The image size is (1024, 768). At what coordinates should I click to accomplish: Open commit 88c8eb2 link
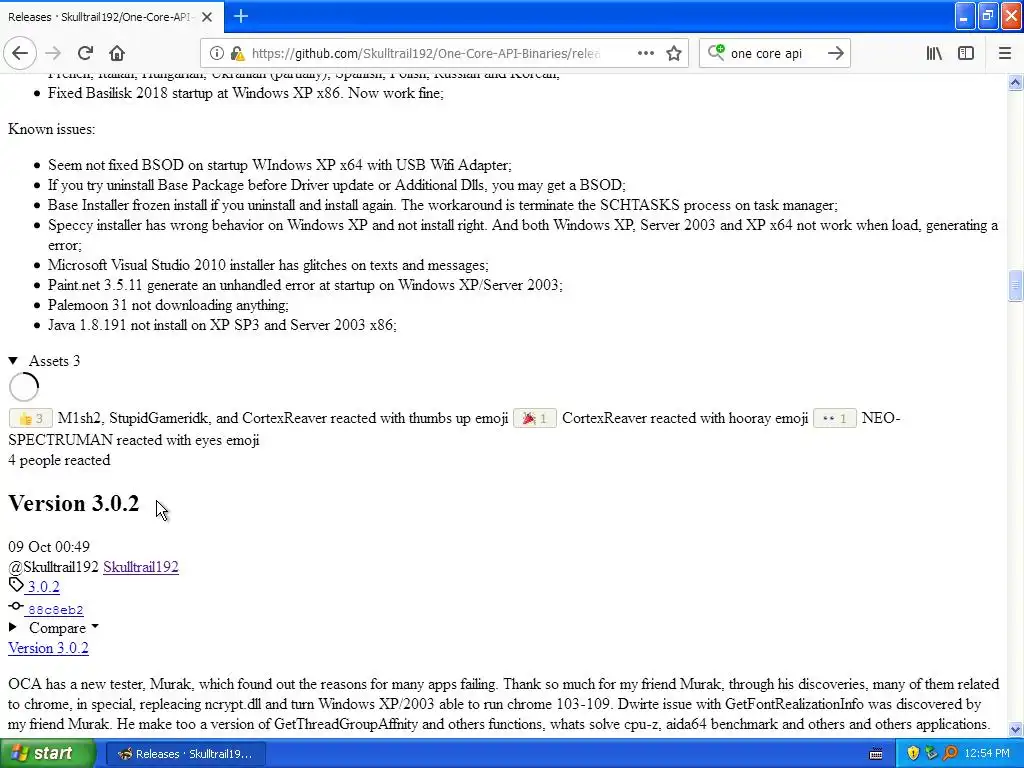pyautogui.click(x=56, y=610)
